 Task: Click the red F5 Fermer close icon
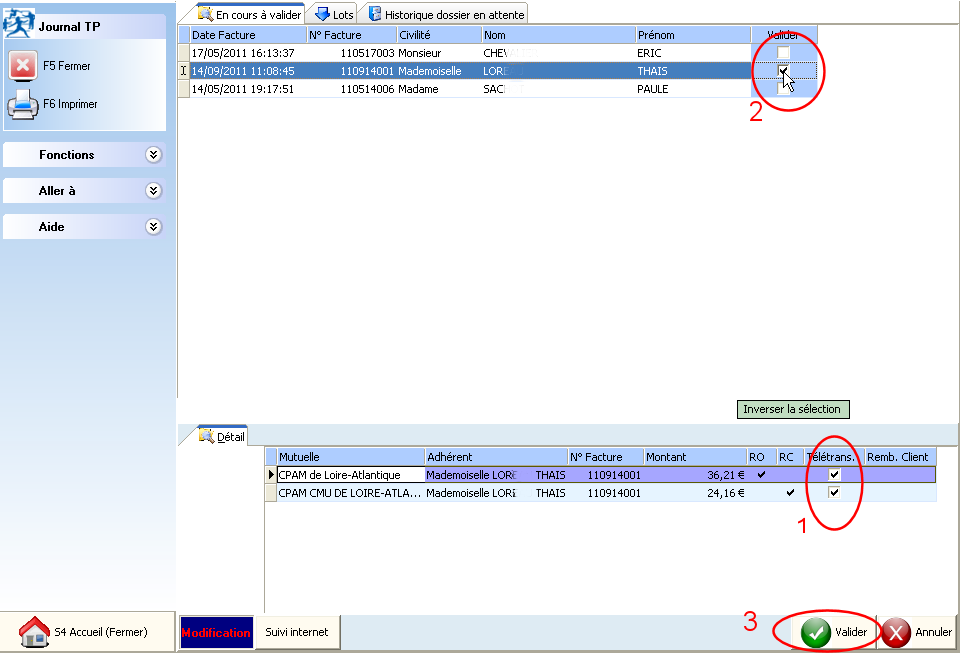pos(23,65)
